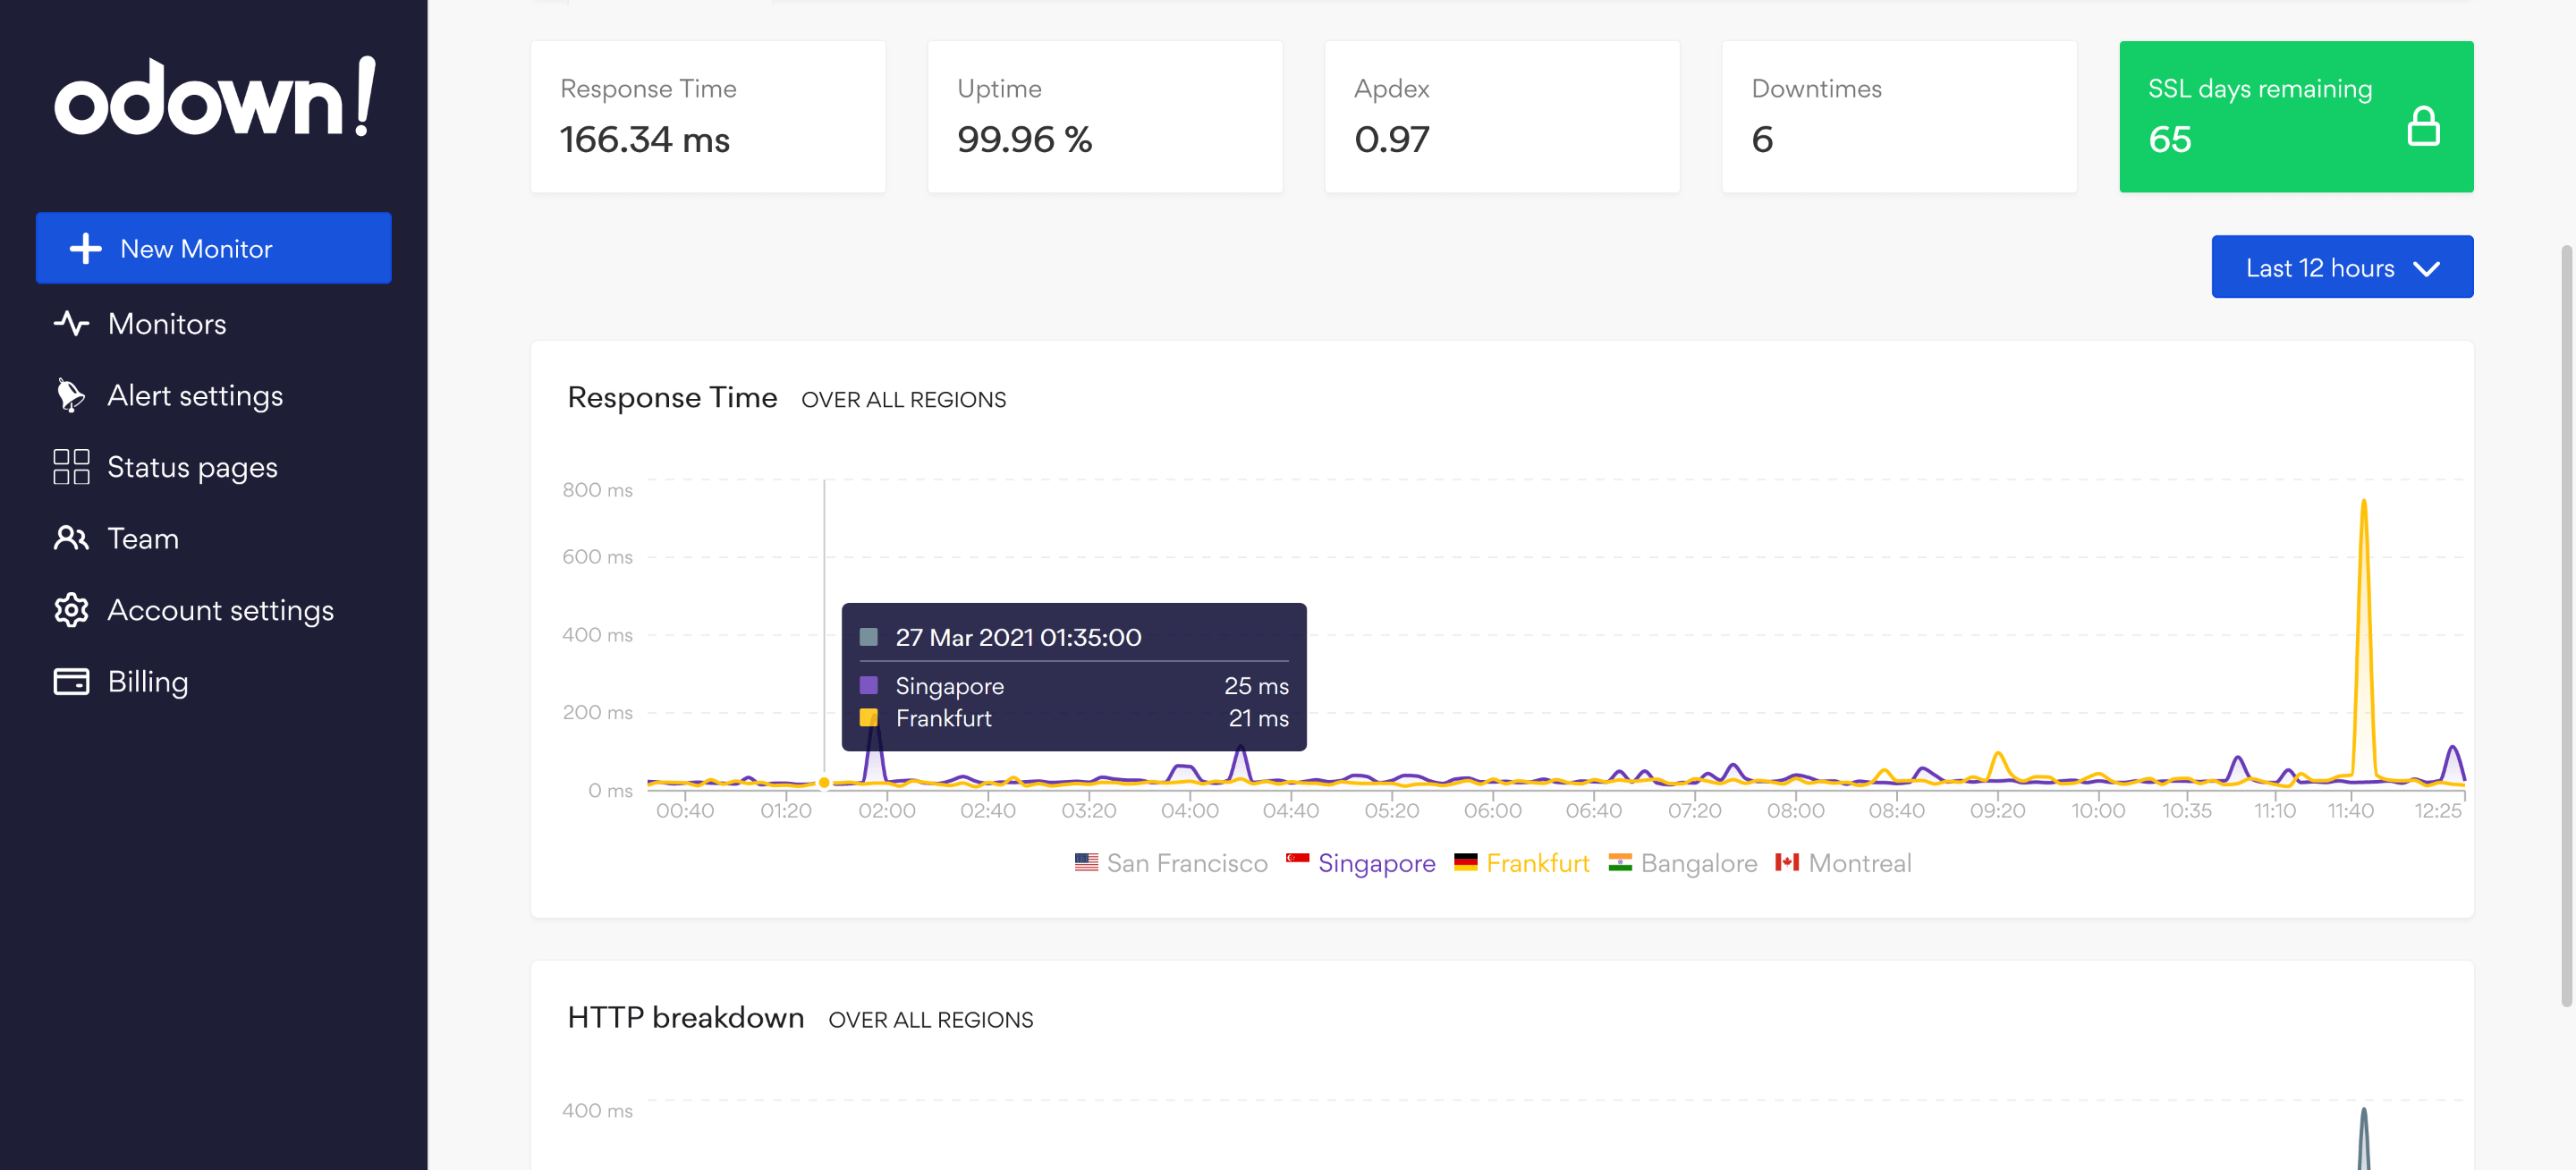Screen dimensions: 2576x1170
Task: Click the Monitors pulse icon
Action: tap(71, 323)
